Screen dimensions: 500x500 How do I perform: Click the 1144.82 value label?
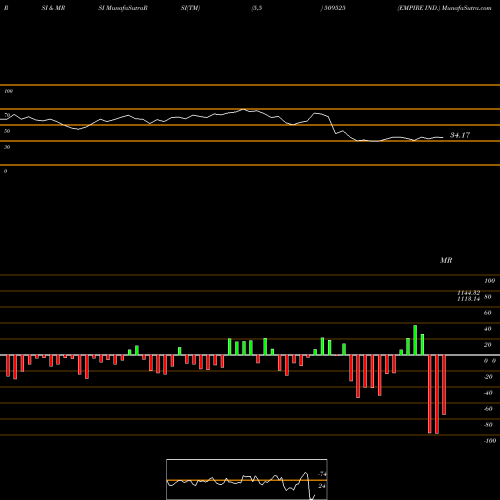[x=468, y=293]
